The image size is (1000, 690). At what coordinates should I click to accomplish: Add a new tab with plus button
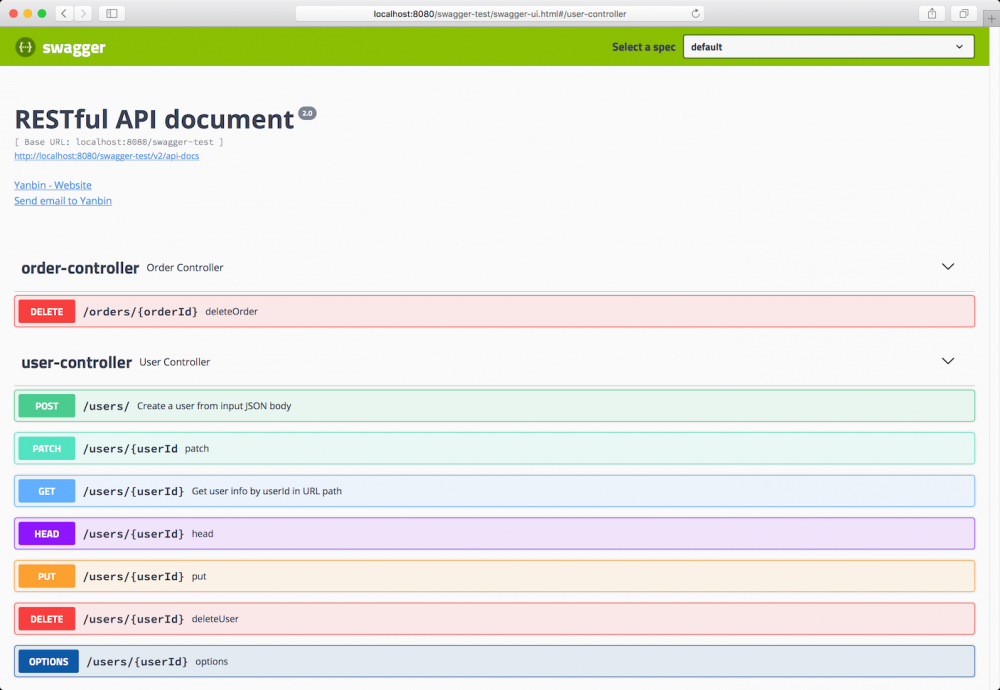[x=992, y=18]
